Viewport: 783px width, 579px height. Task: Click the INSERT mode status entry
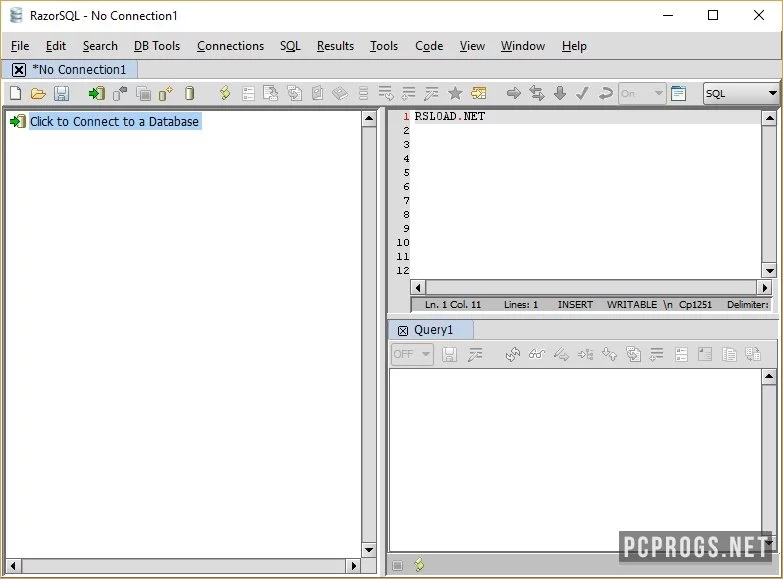click(575, 305)
